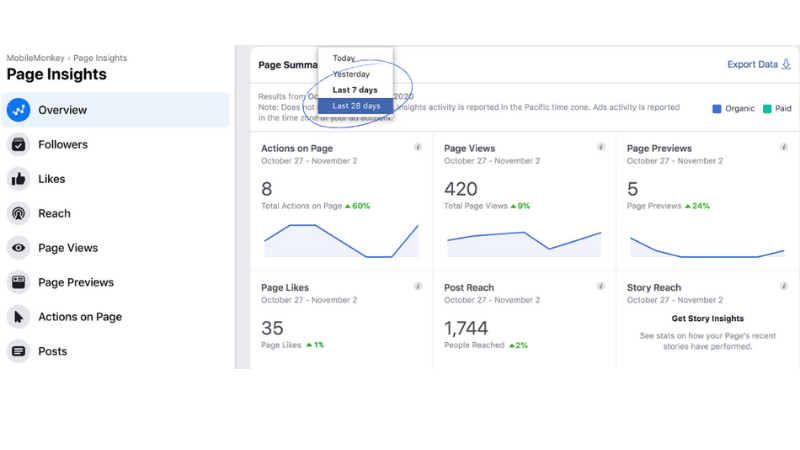800x450 pixels.
Task: Click the 60% Total Actions change
Action: tap(358, 206)
